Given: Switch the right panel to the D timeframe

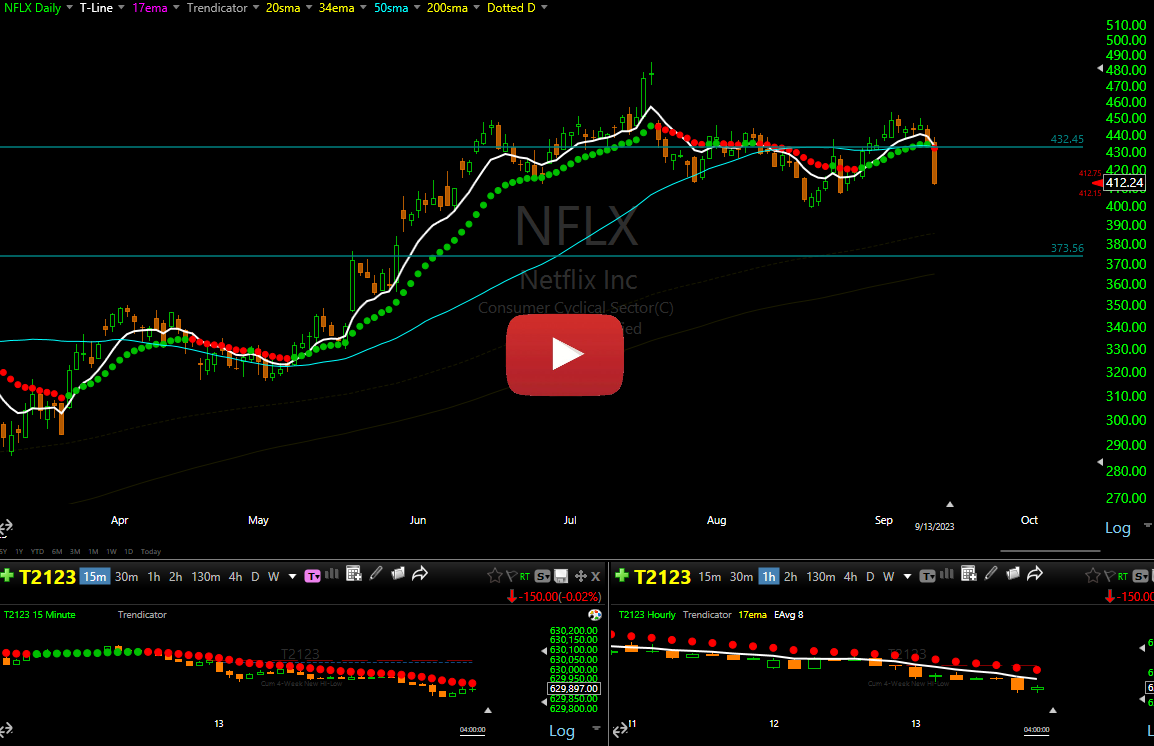Looking at the screenshot, I should (870, 577).
